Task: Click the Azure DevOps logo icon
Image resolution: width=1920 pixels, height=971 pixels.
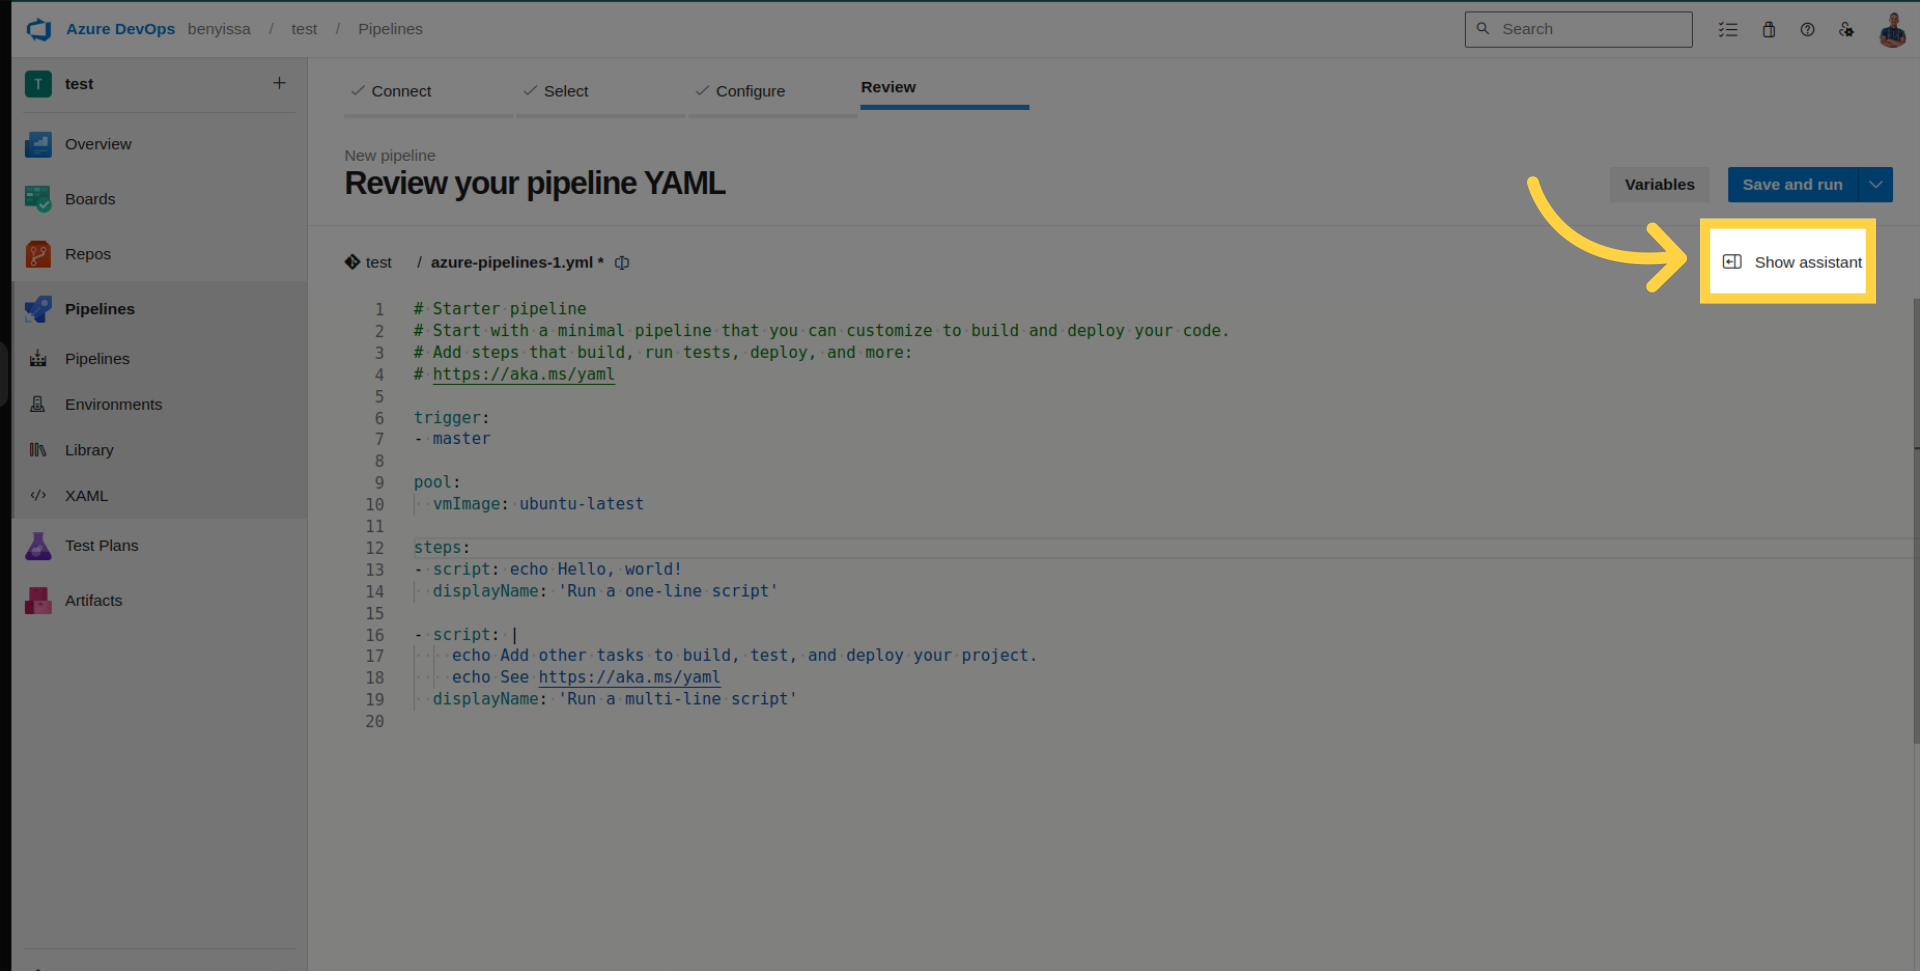Action: tap(39, 29)
